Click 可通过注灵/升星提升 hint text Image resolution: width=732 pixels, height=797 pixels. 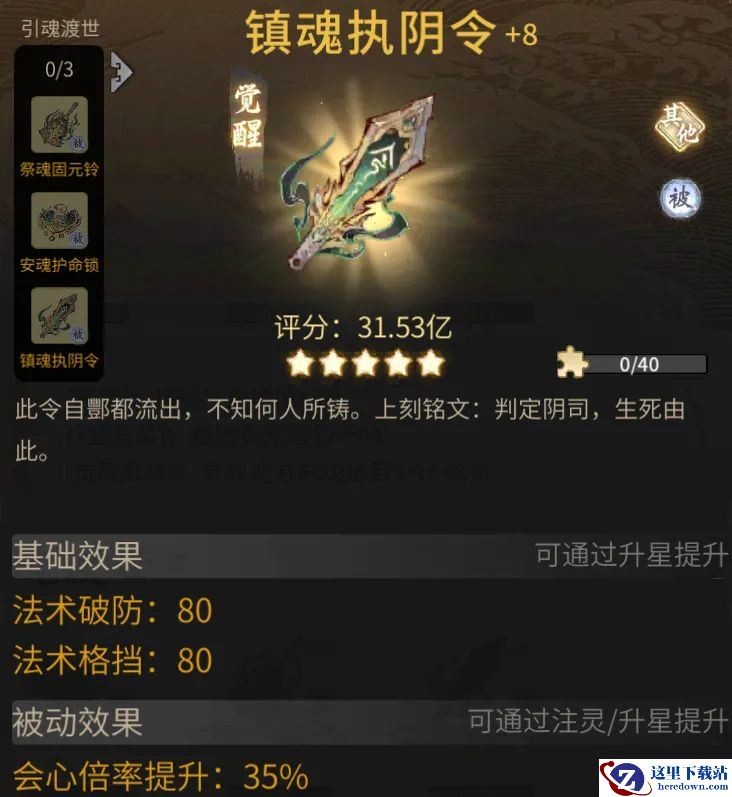pyautogui.click(x=597, y=721)
